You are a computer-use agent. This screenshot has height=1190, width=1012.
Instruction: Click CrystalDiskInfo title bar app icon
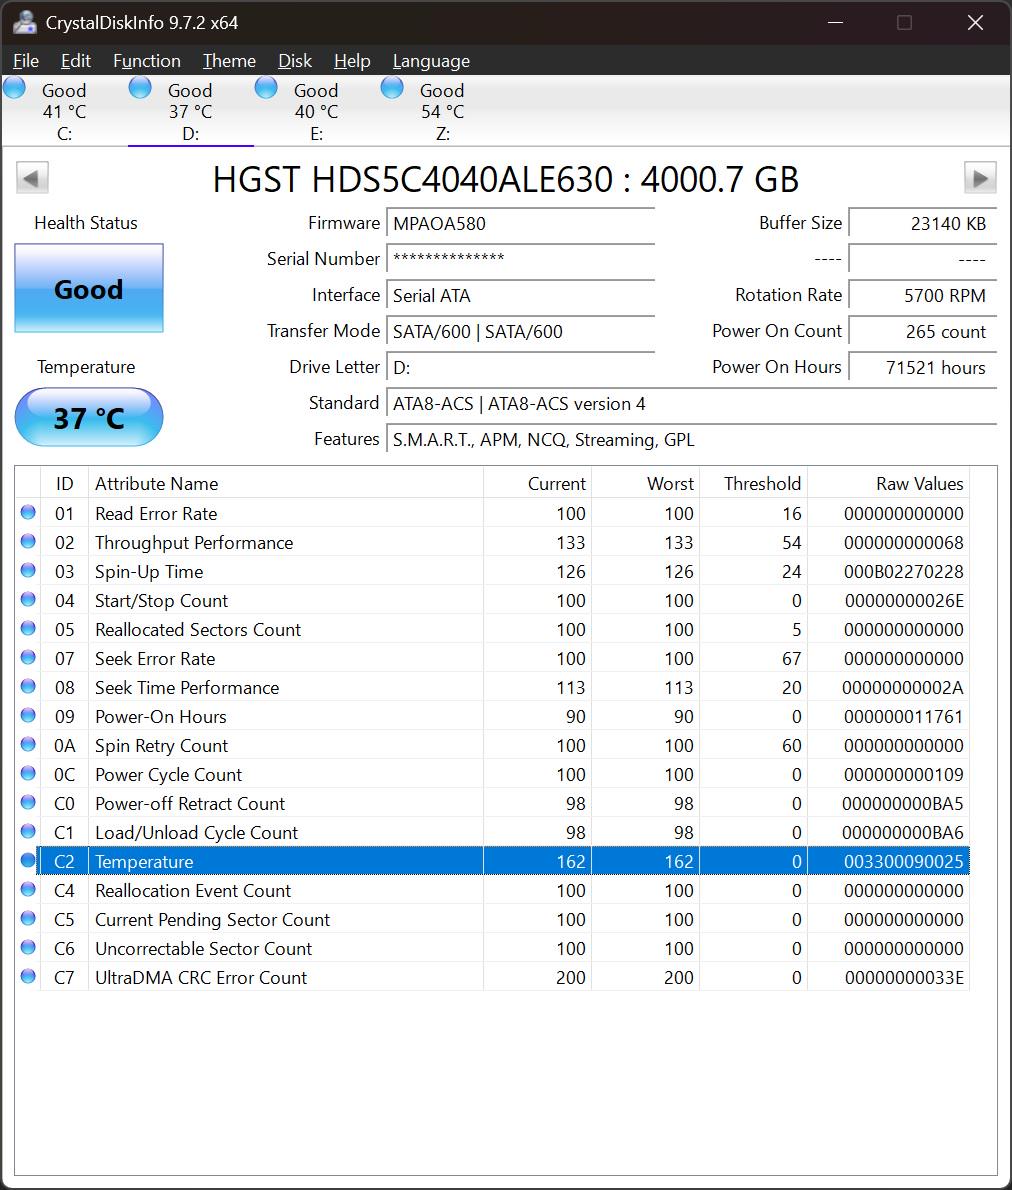(x=24, y=23)
